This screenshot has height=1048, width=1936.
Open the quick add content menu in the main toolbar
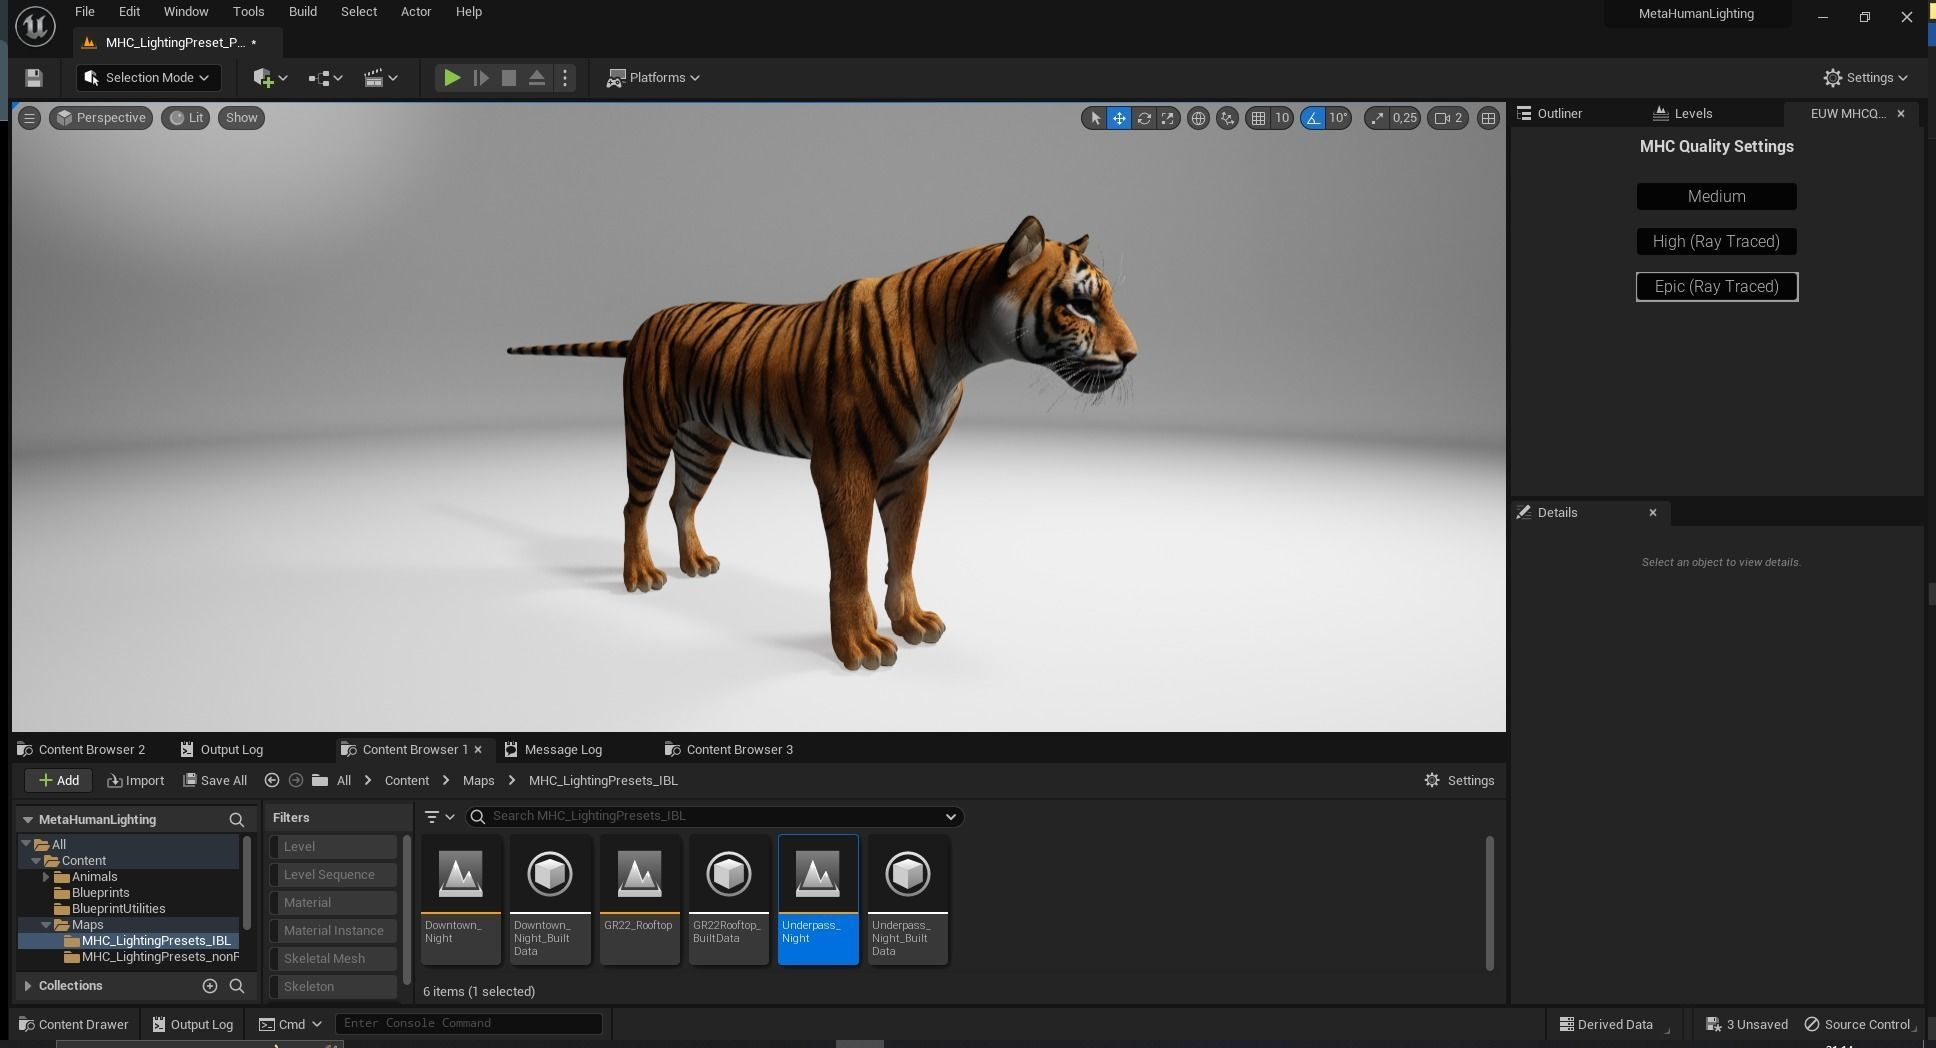click(270, 78)
